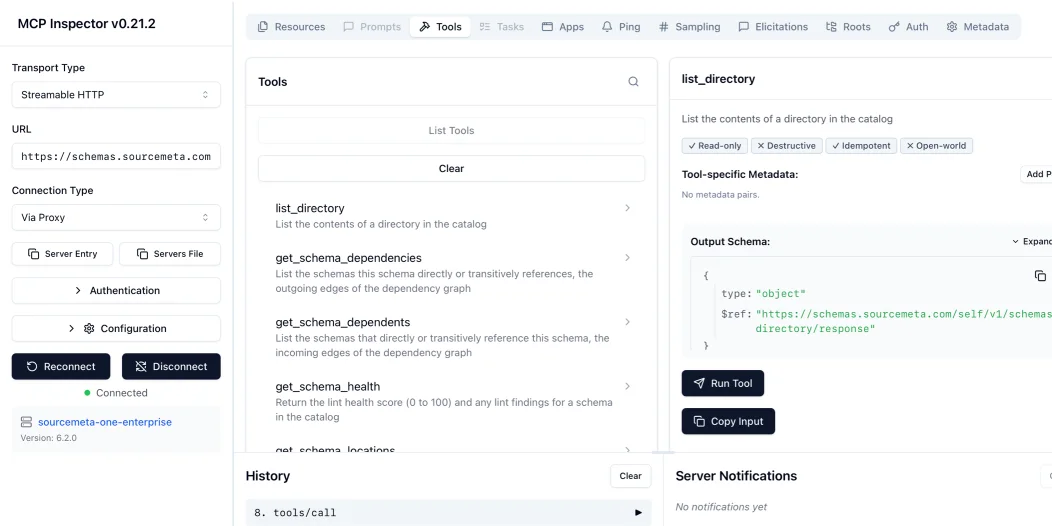
Task: Toggle the Open-world annotation badge
Action: tap(936, 146)
